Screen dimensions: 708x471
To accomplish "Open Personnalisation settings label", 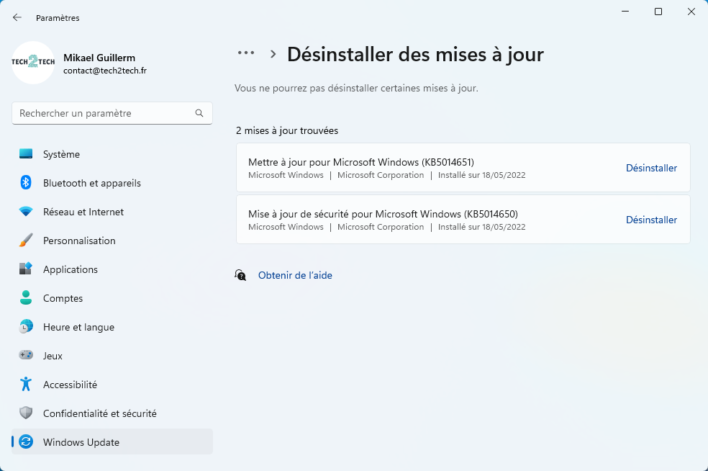I will tap(79, 241).
